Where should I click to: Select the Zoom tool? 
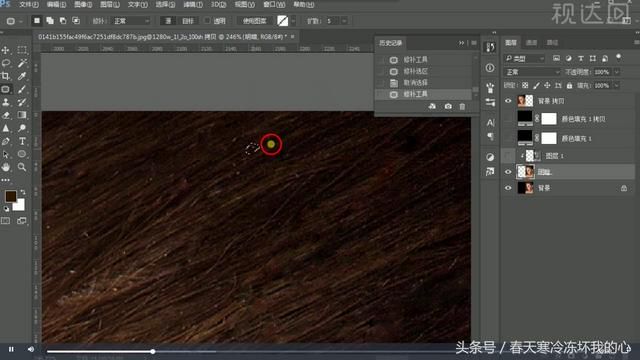(22, 167)
